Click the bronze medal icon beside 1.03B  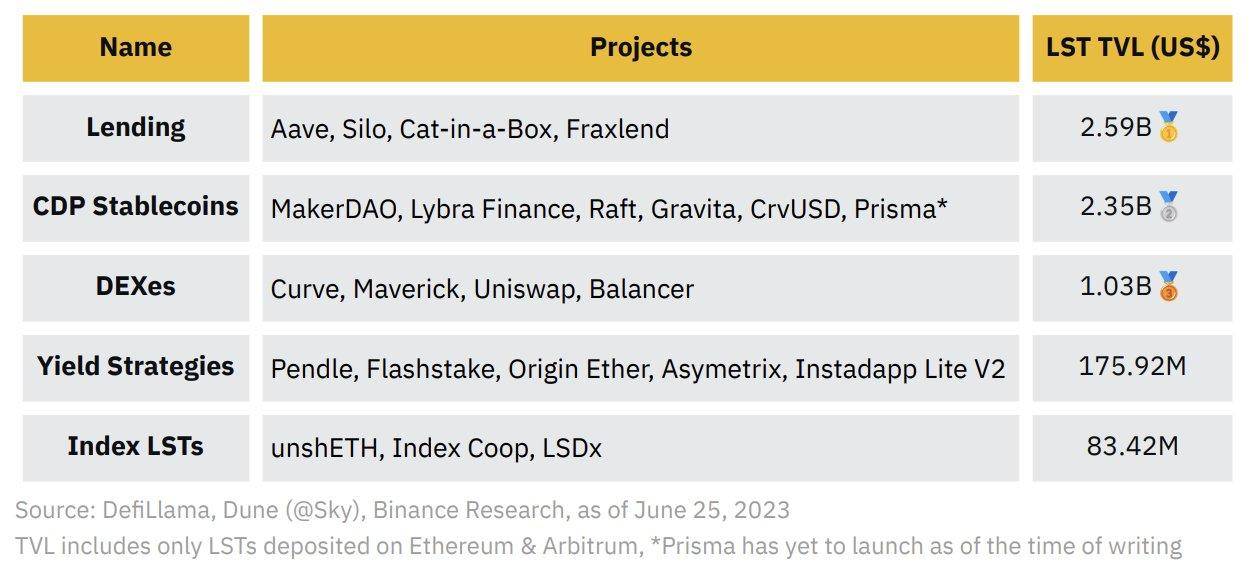pos(1169,286)
